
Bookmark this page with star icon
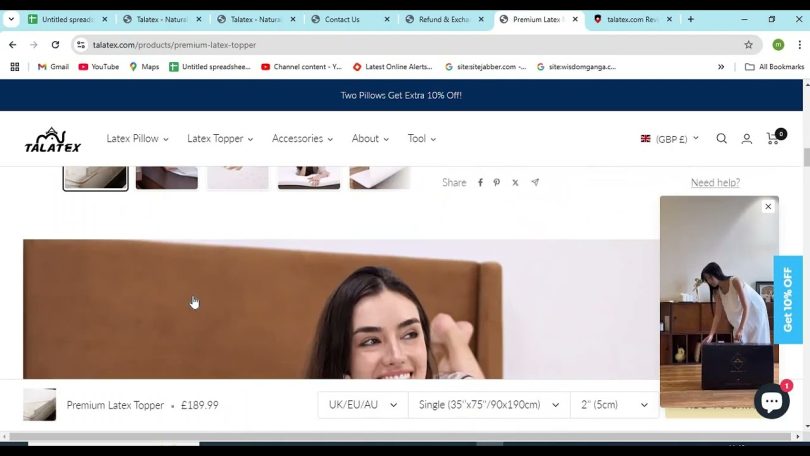point(748,45)
